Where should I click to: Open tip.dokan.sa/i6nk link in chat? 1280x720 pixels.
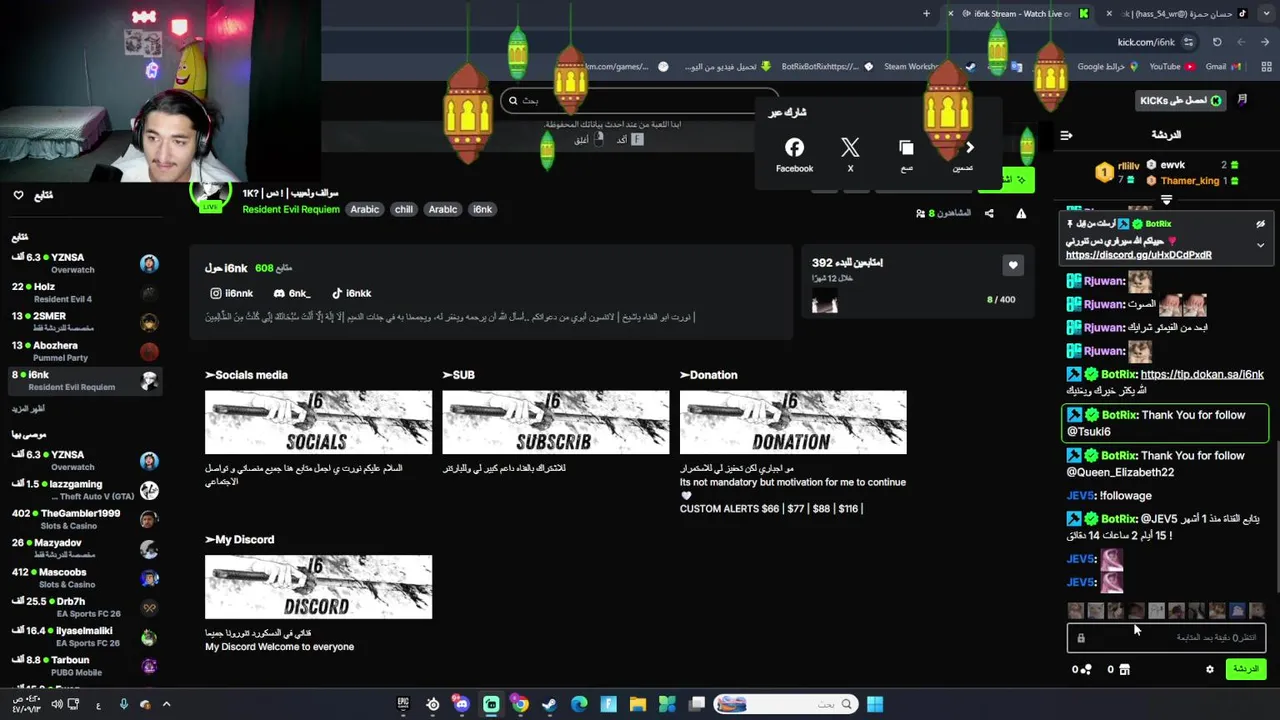point(1202,374)
